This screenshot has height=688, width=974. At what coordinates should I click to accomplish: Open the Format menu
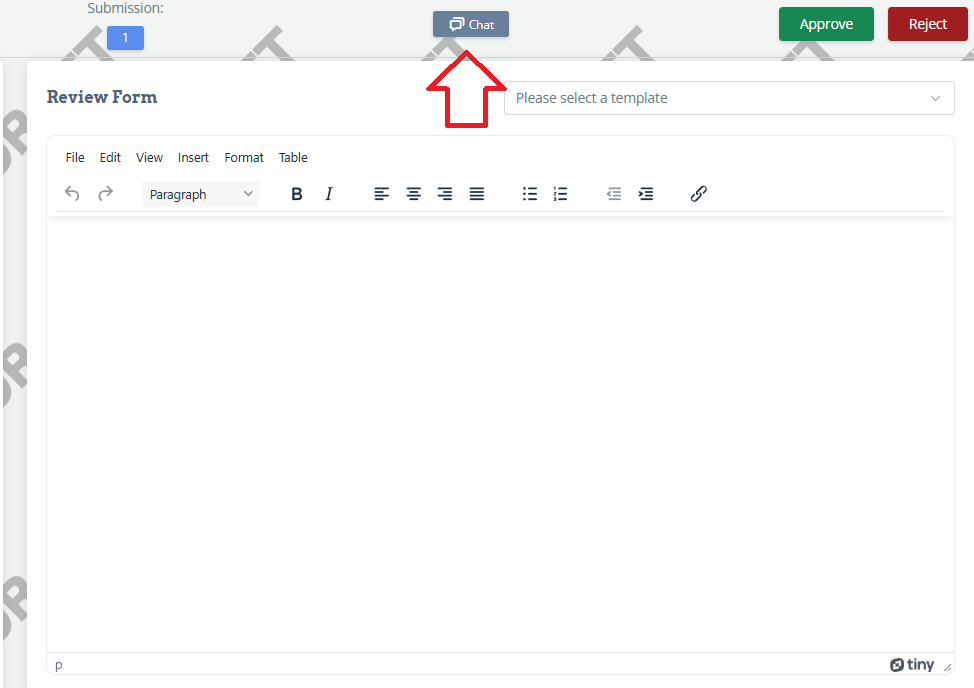click(244, 158)
